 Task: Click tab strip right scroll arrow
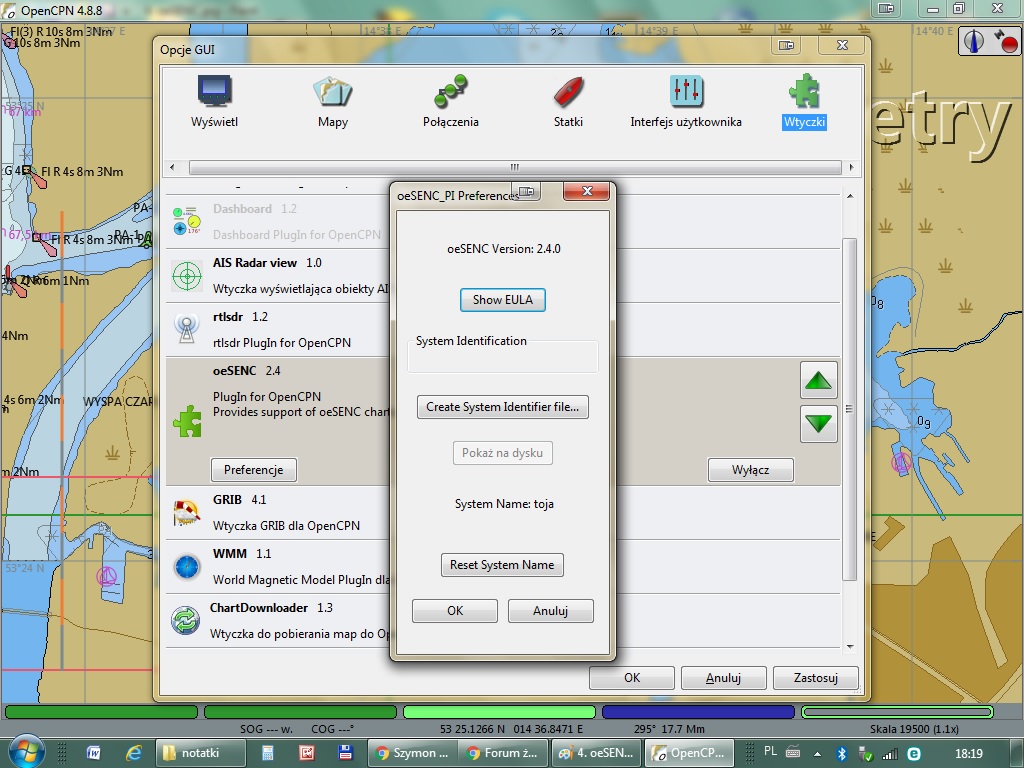(851, 167)
